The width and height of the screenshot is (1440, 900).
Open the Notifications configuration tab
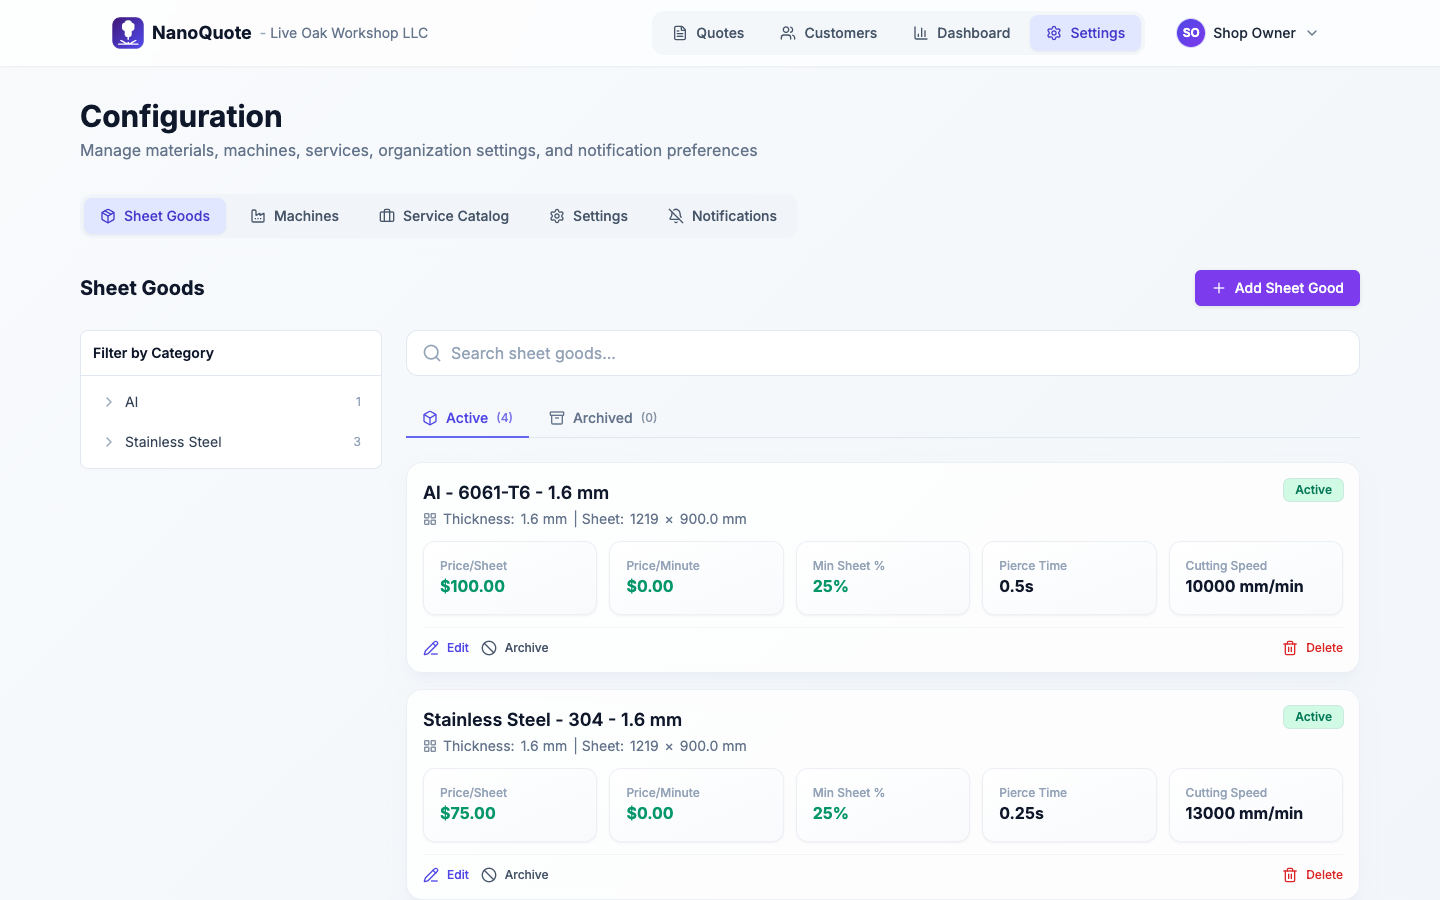[x=722, y=216]
